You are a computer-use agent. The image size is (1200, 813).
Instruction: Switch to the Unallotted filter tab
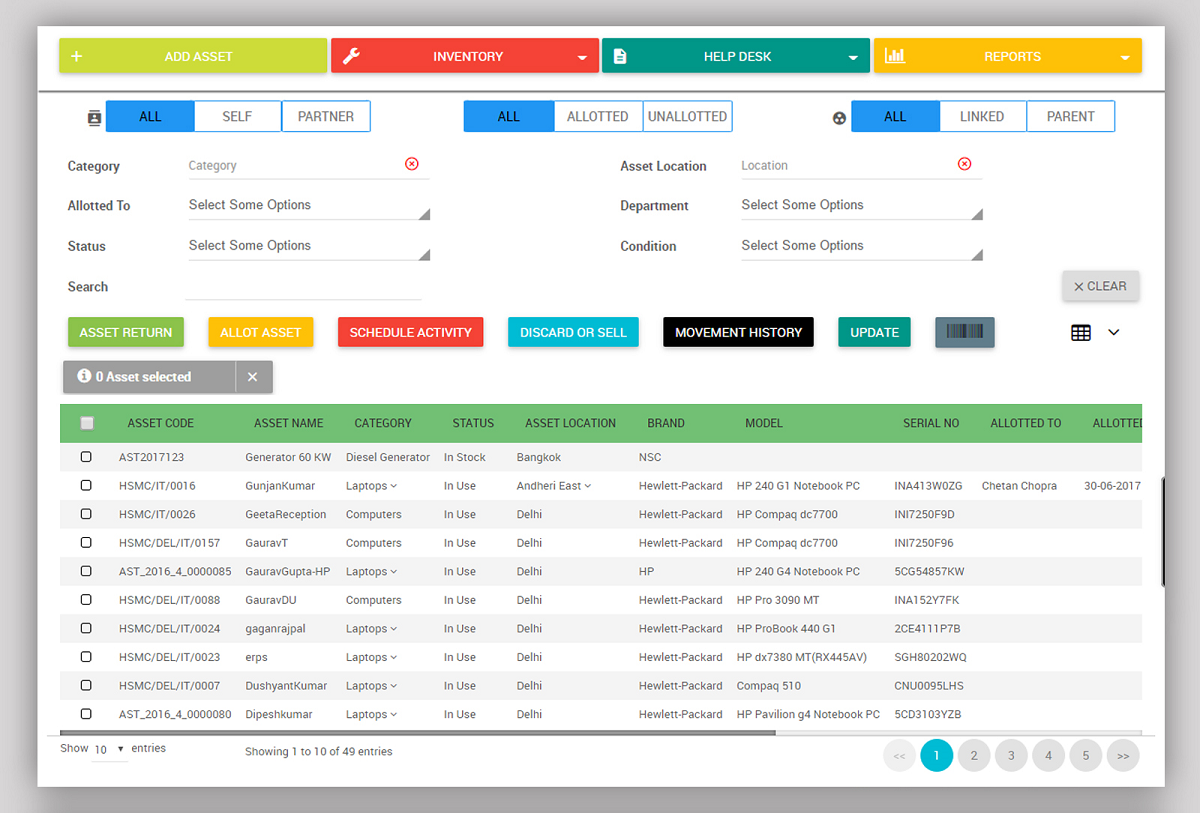[687, 116]
